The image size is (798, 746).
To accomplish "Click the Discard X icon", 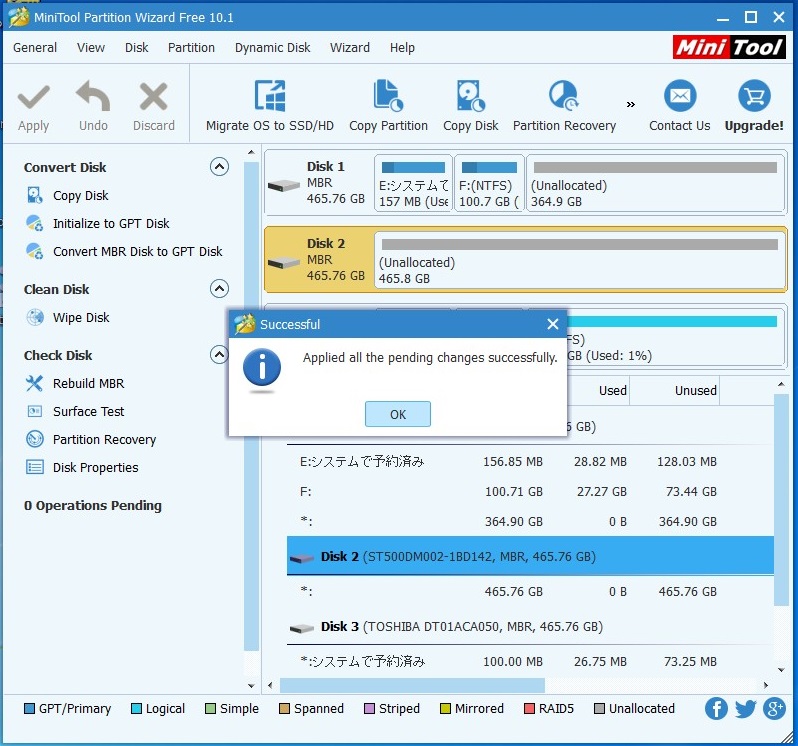I will [153, 96].
